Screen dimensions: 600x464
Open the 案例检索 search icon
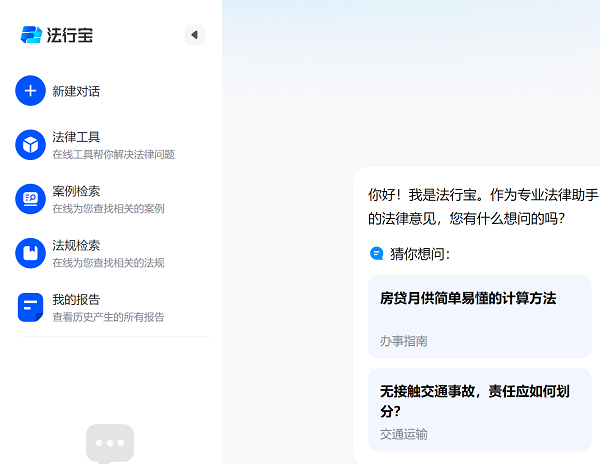[x=31, y=199]
